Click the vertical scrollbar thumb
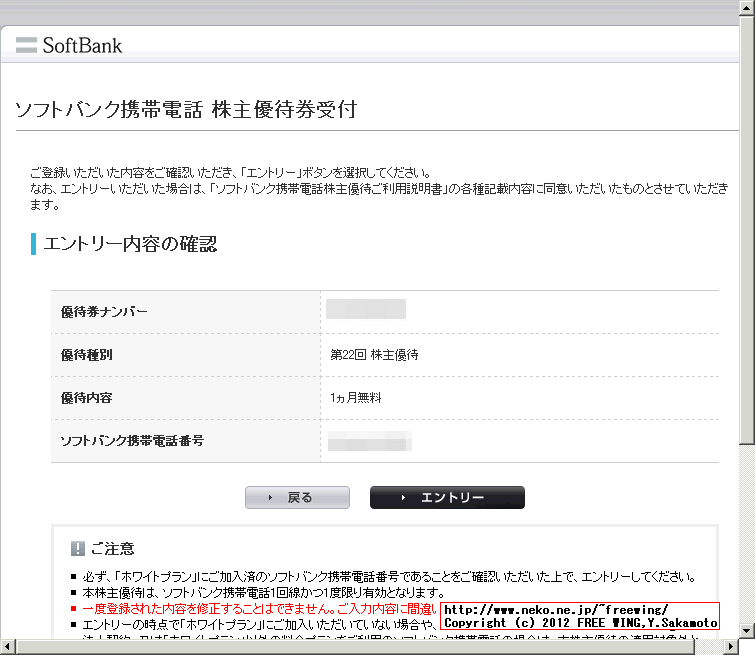 coord(747,230)
